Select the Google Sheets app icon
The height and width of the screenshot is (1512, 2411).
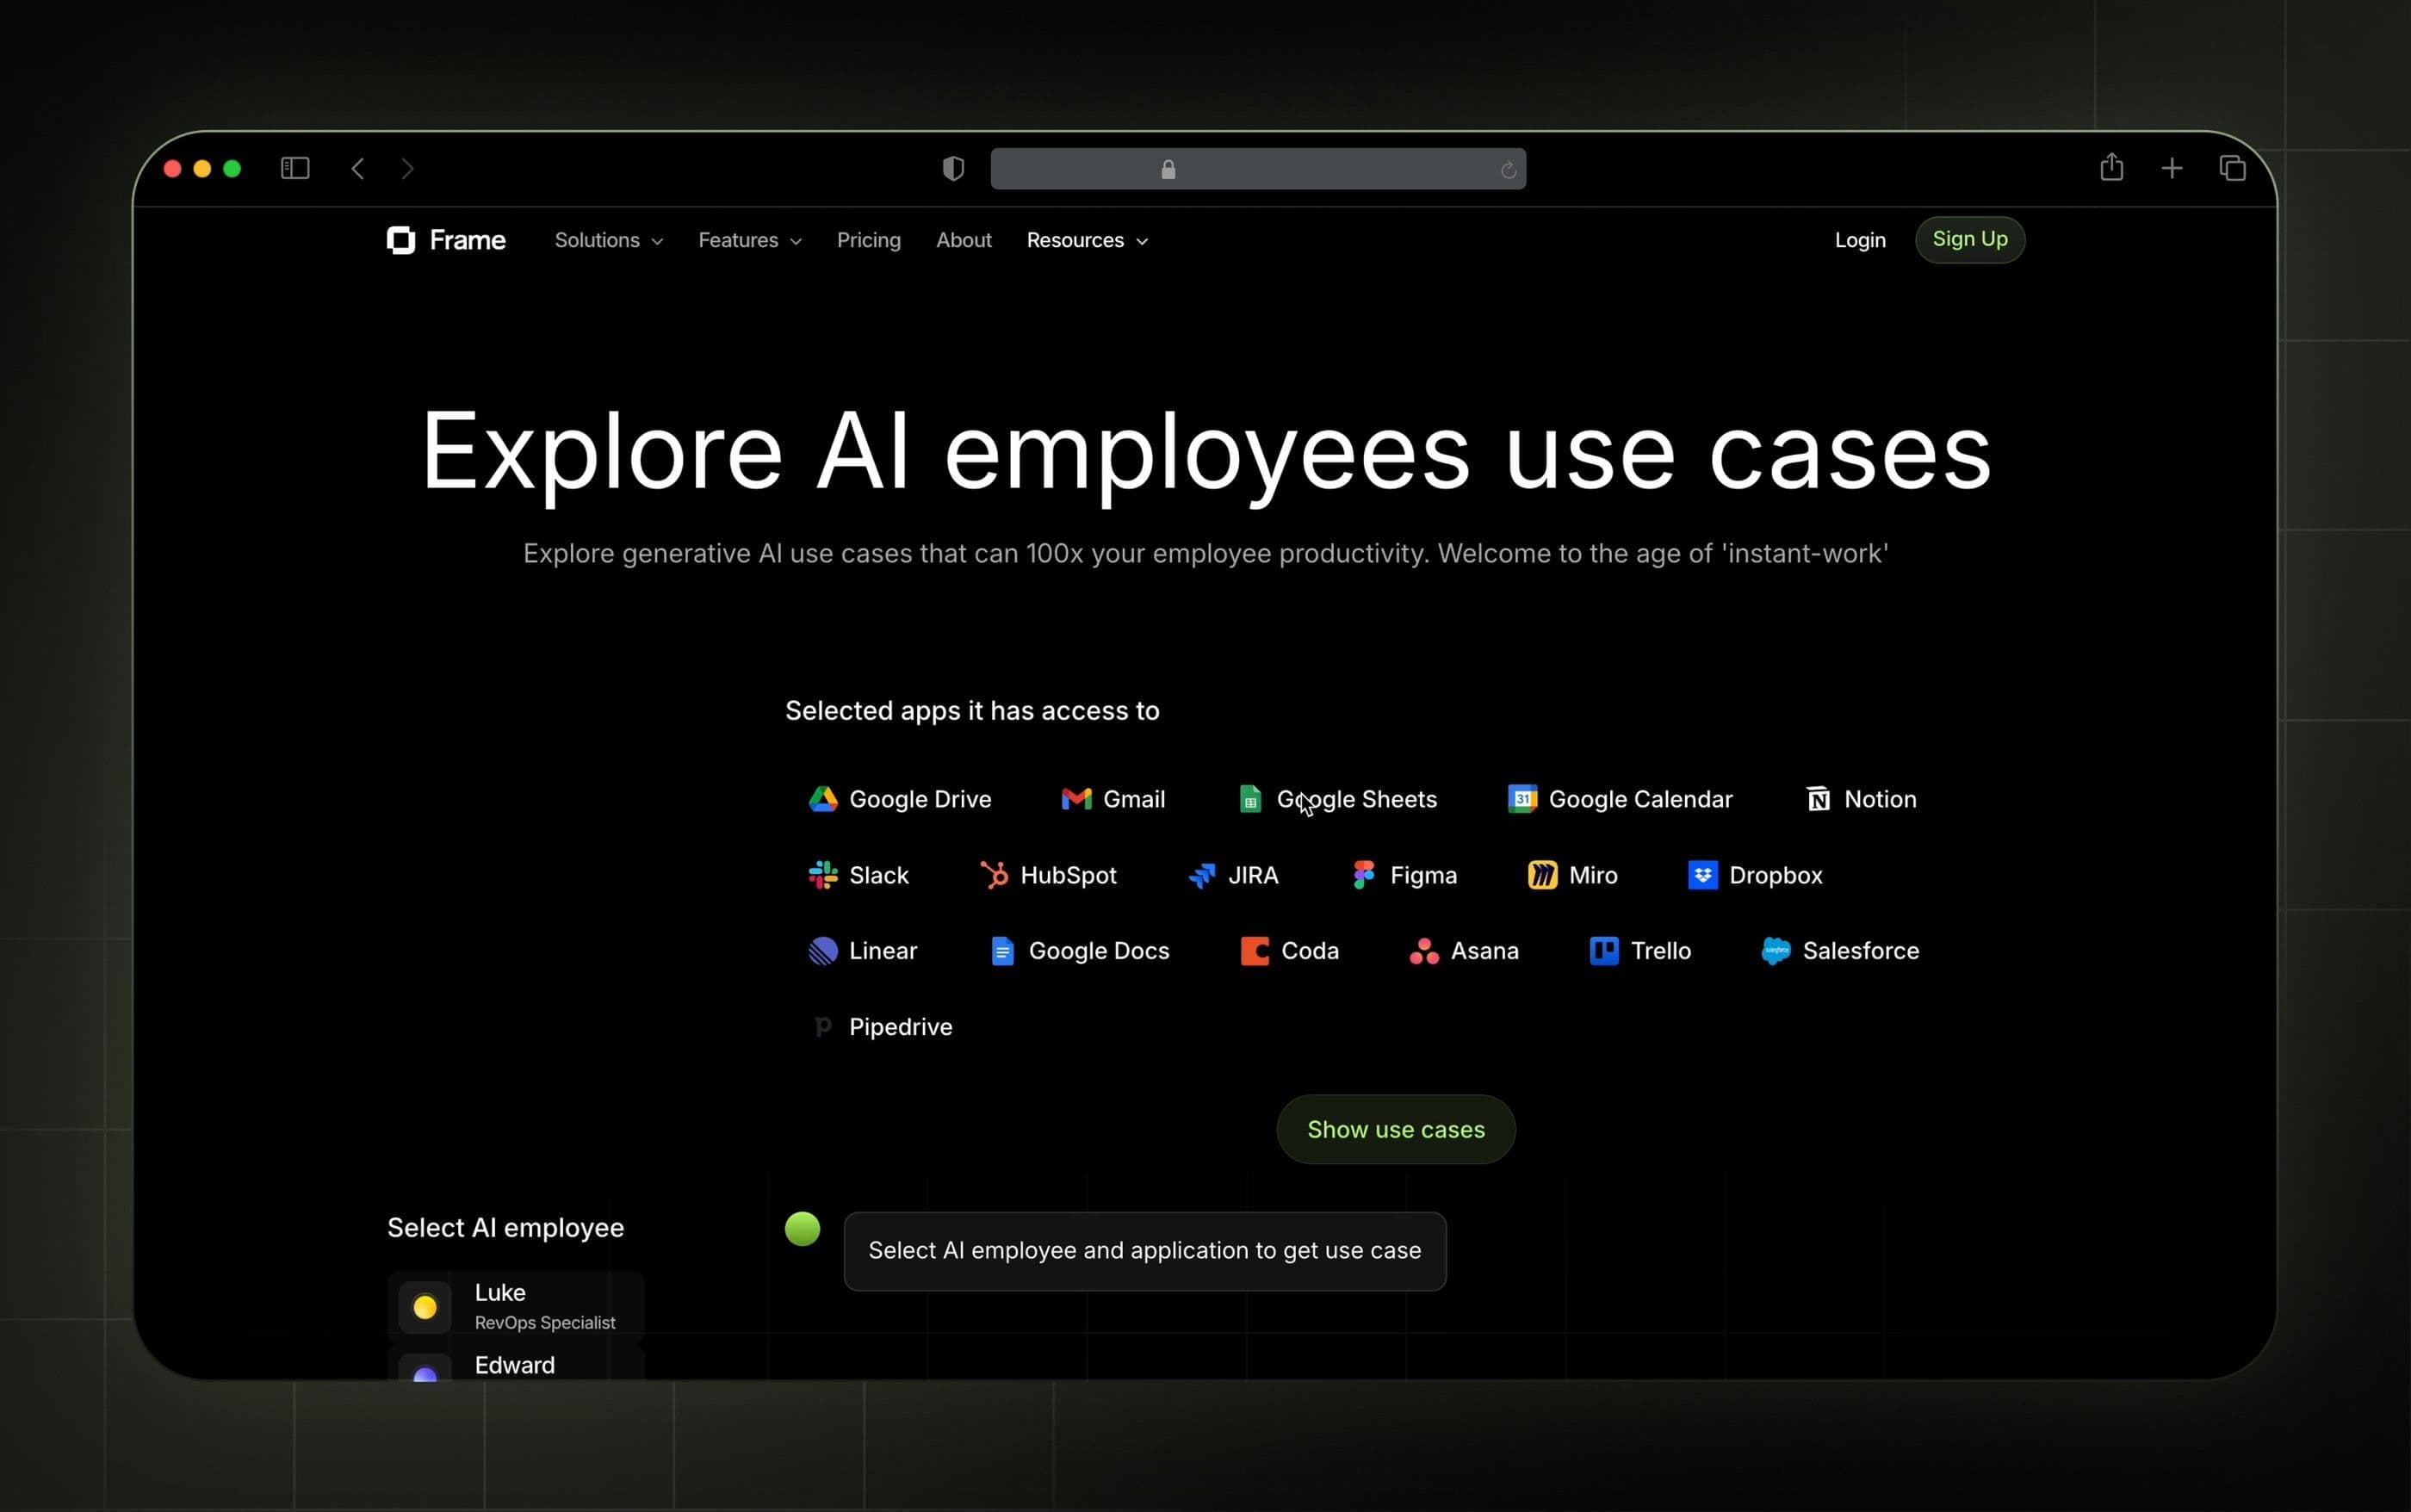click(x=1250, y=799)
